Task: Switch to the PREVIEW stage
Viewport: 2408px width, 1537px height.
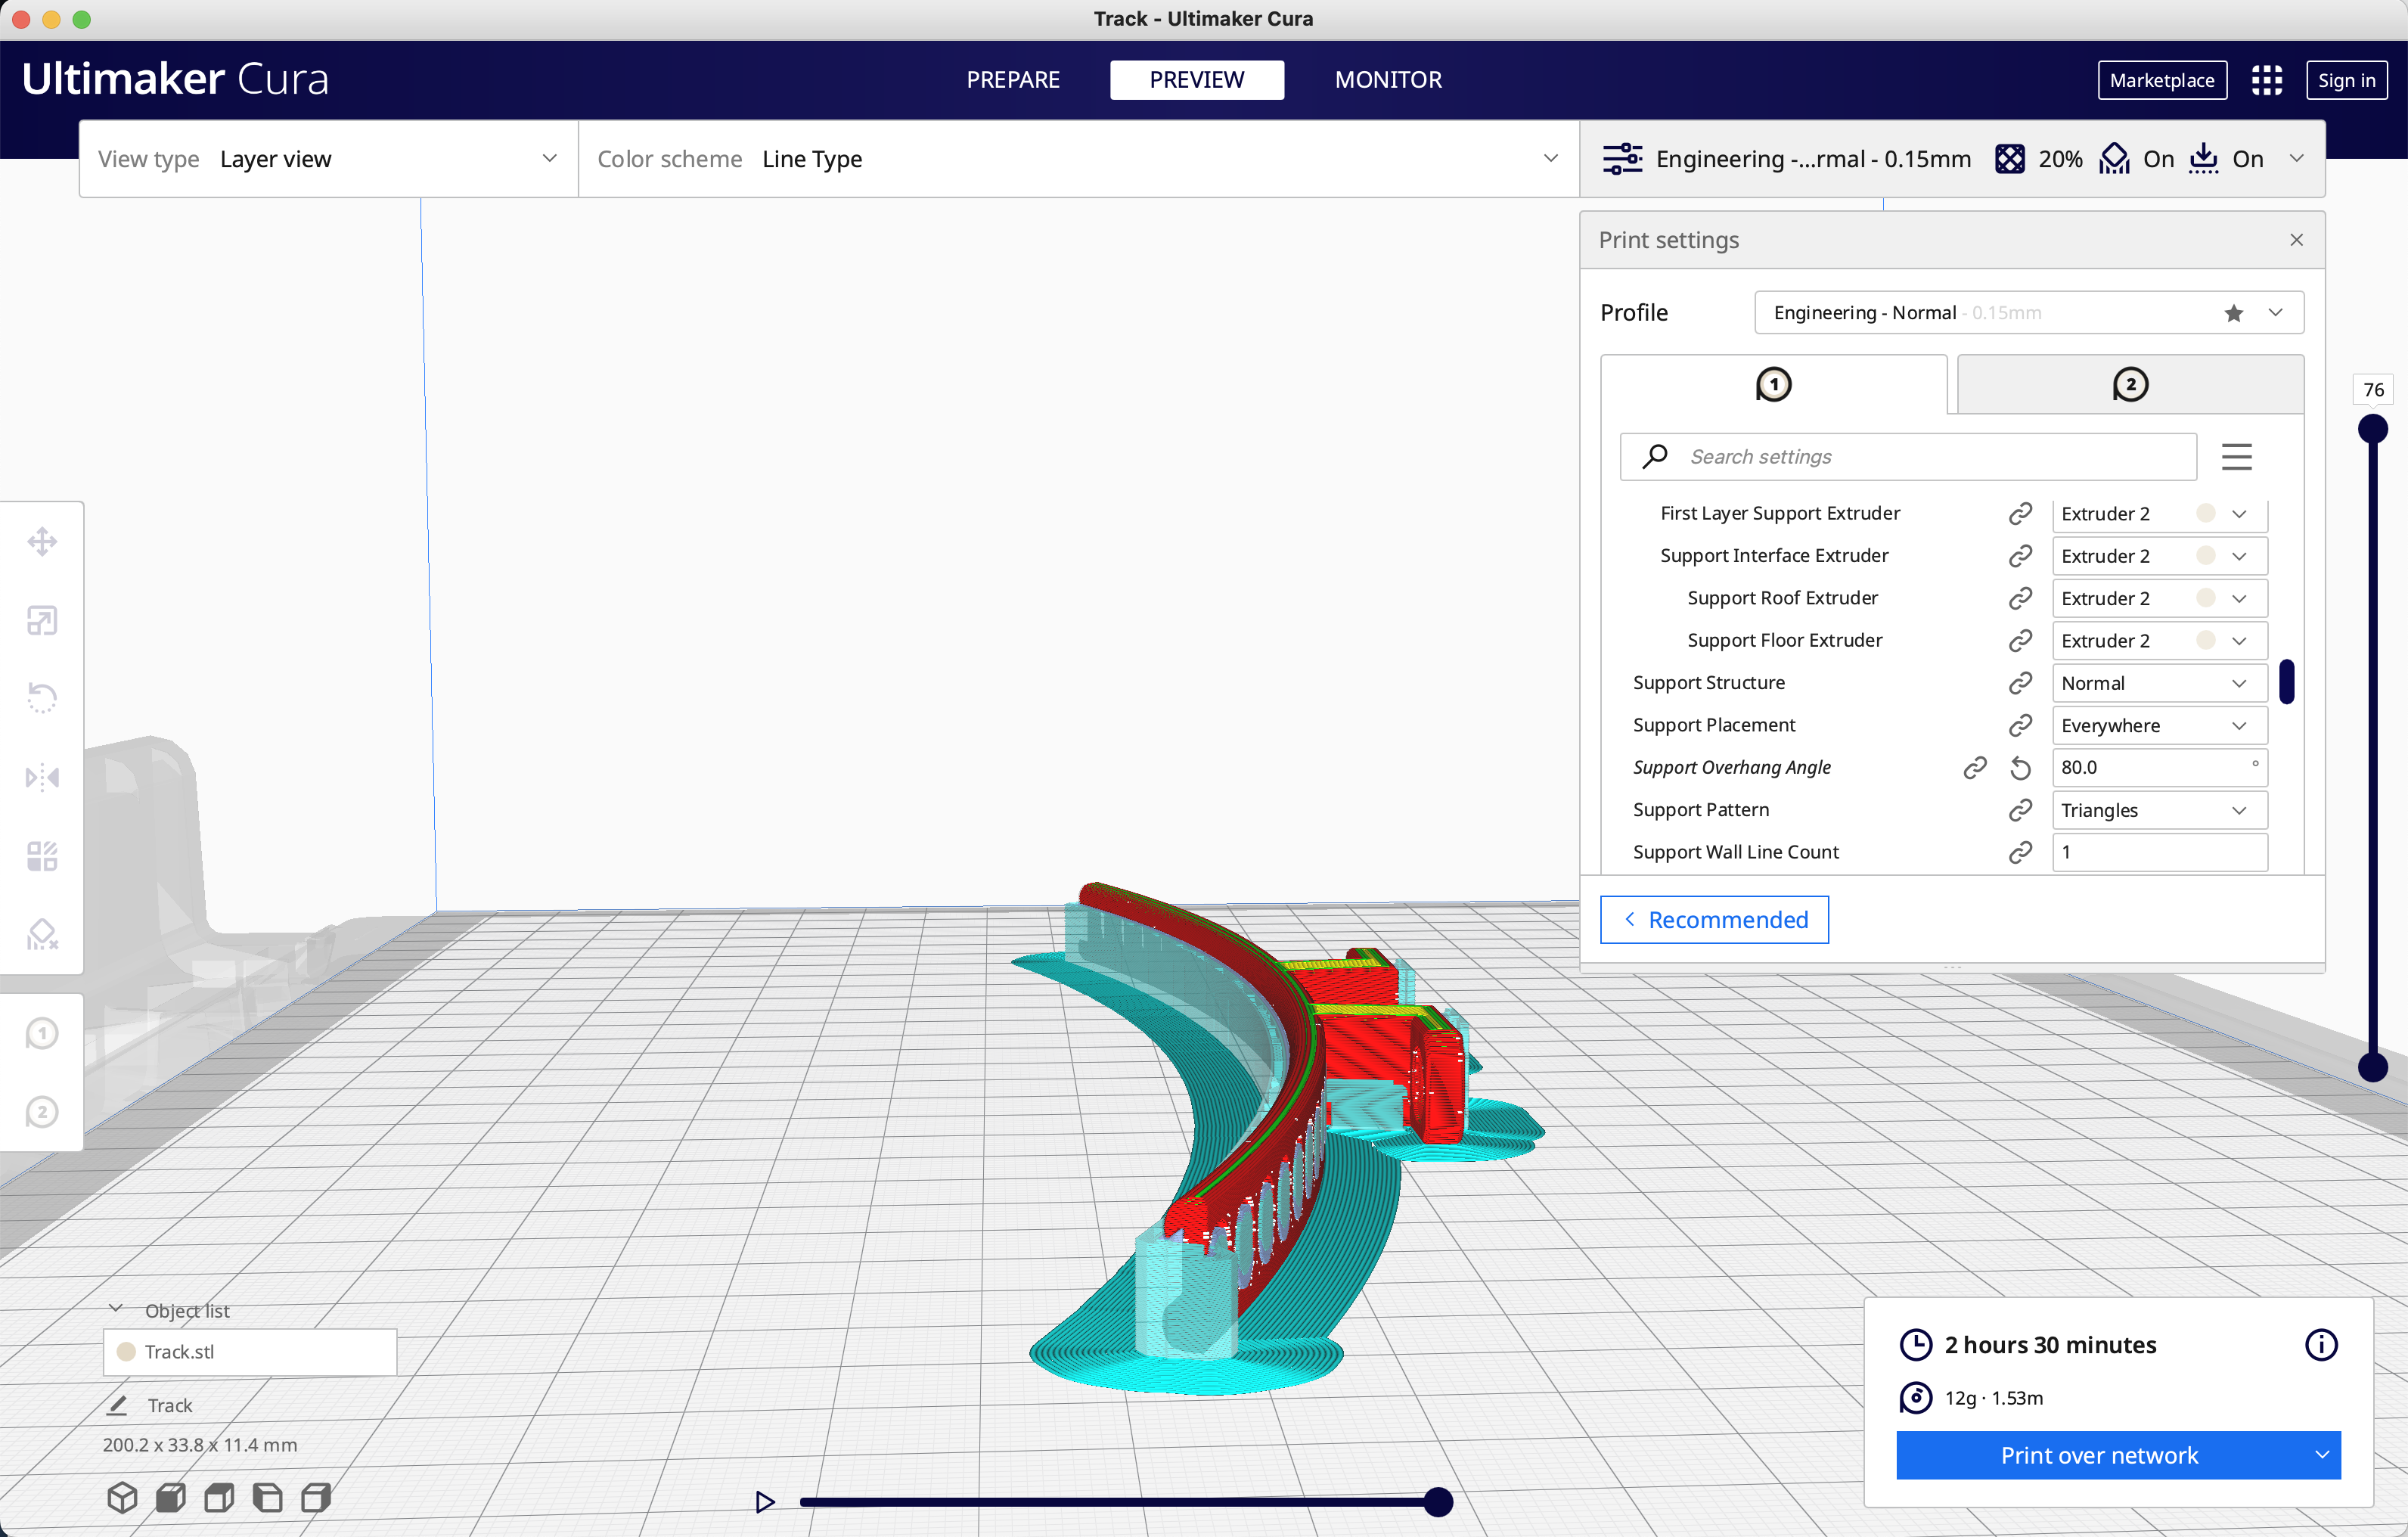Action: [1196, 80]
